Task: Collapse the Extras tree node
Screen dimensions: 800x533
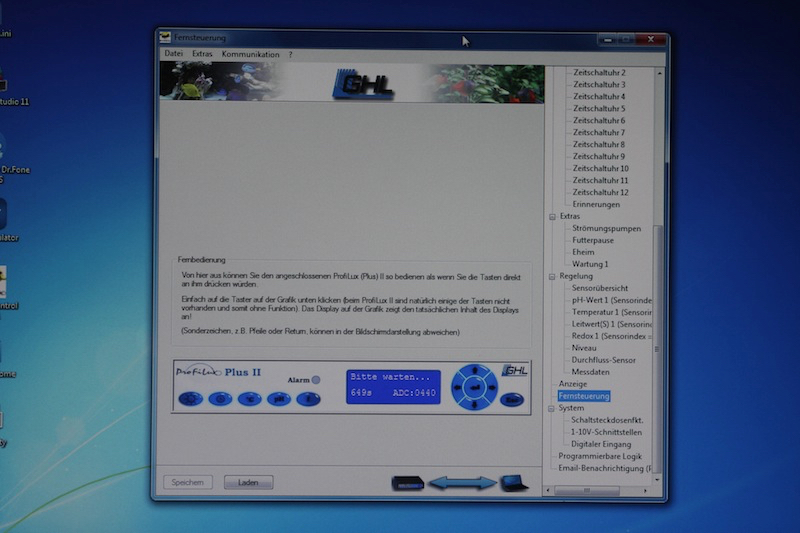Action: 552,217
